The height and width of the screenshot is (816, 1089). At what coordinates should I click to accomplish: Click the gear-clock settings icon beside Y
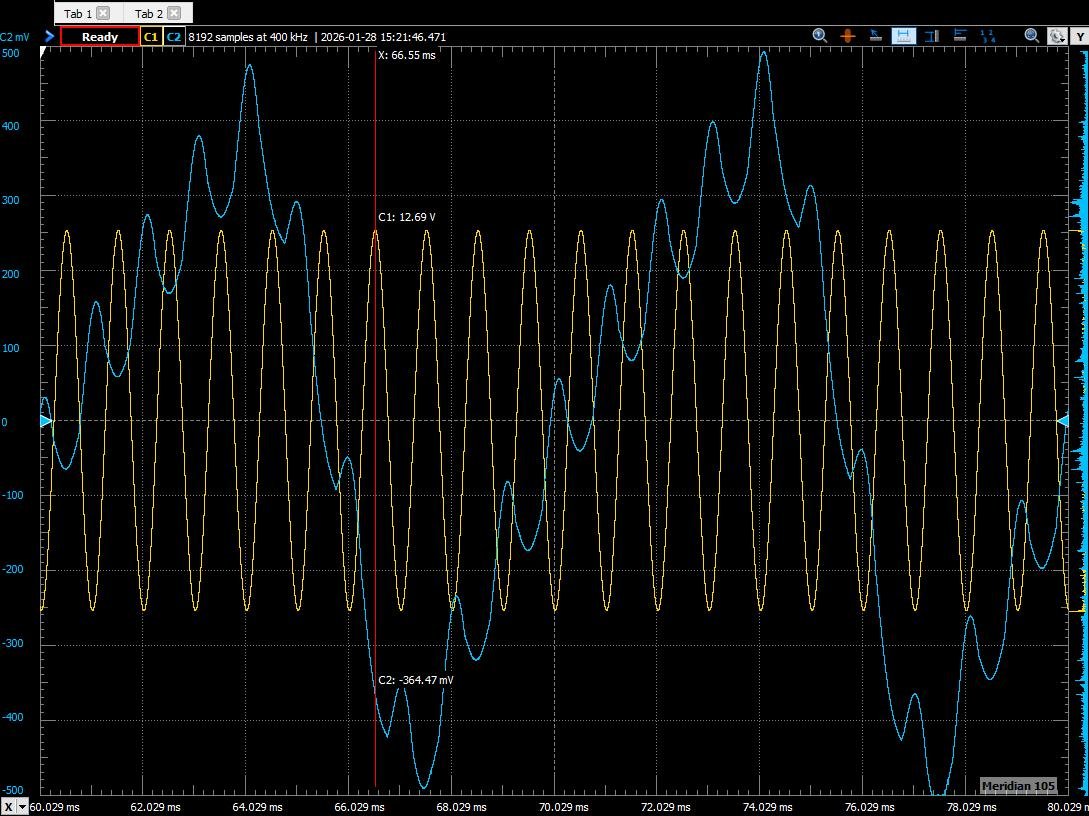click(1056, 36)
